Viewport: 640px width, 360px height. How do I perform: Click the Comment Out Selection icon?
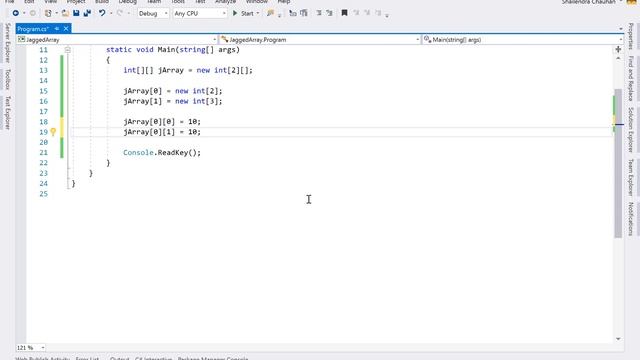click(319, 13)
